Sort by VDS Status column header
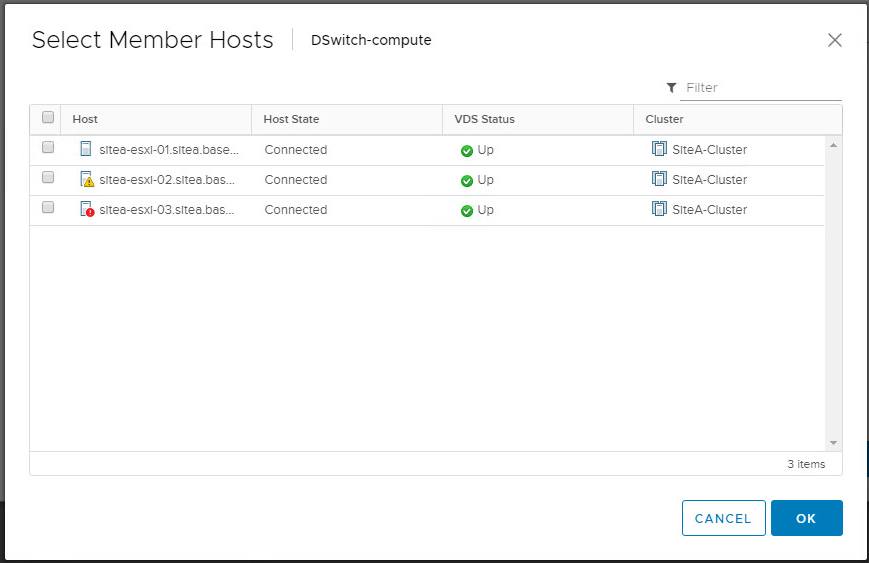This screenshot has width=869, height=563. pos(484,119)
